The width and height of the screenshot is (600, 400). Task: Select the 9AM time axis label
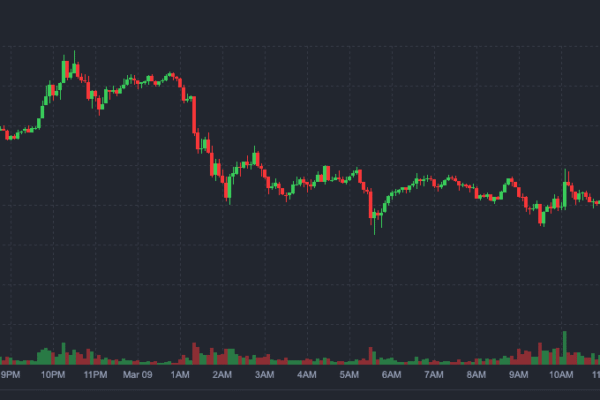click(x=518, y=374)
